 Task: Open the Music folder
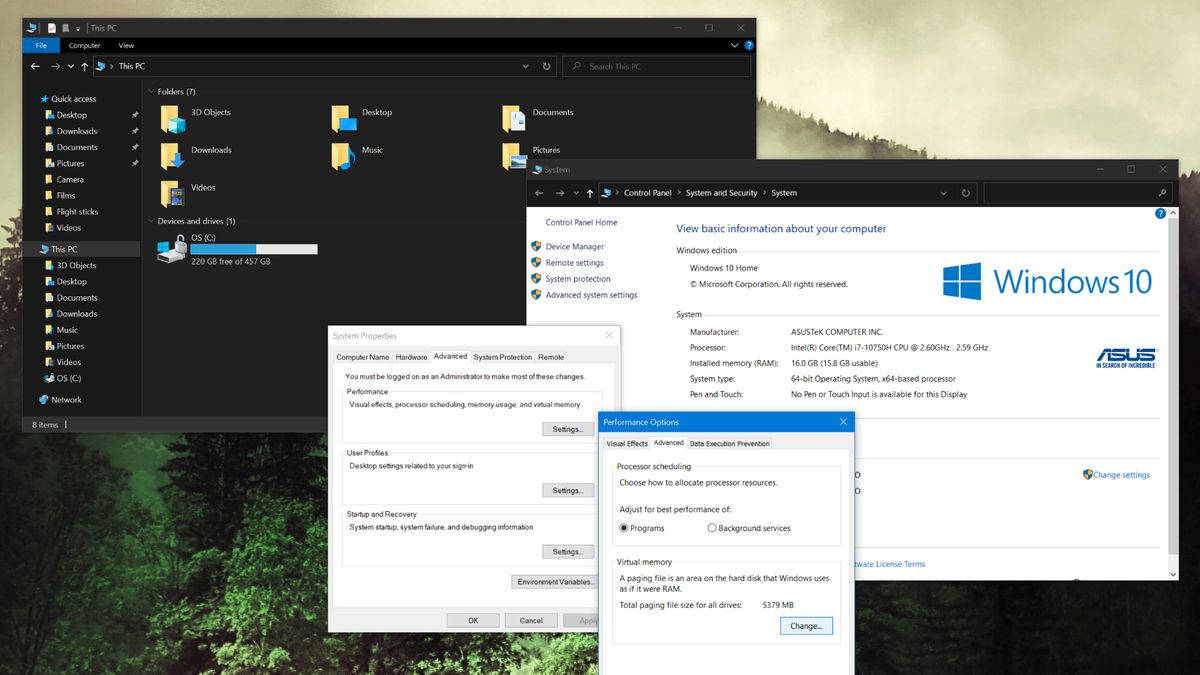click(370, 150)
